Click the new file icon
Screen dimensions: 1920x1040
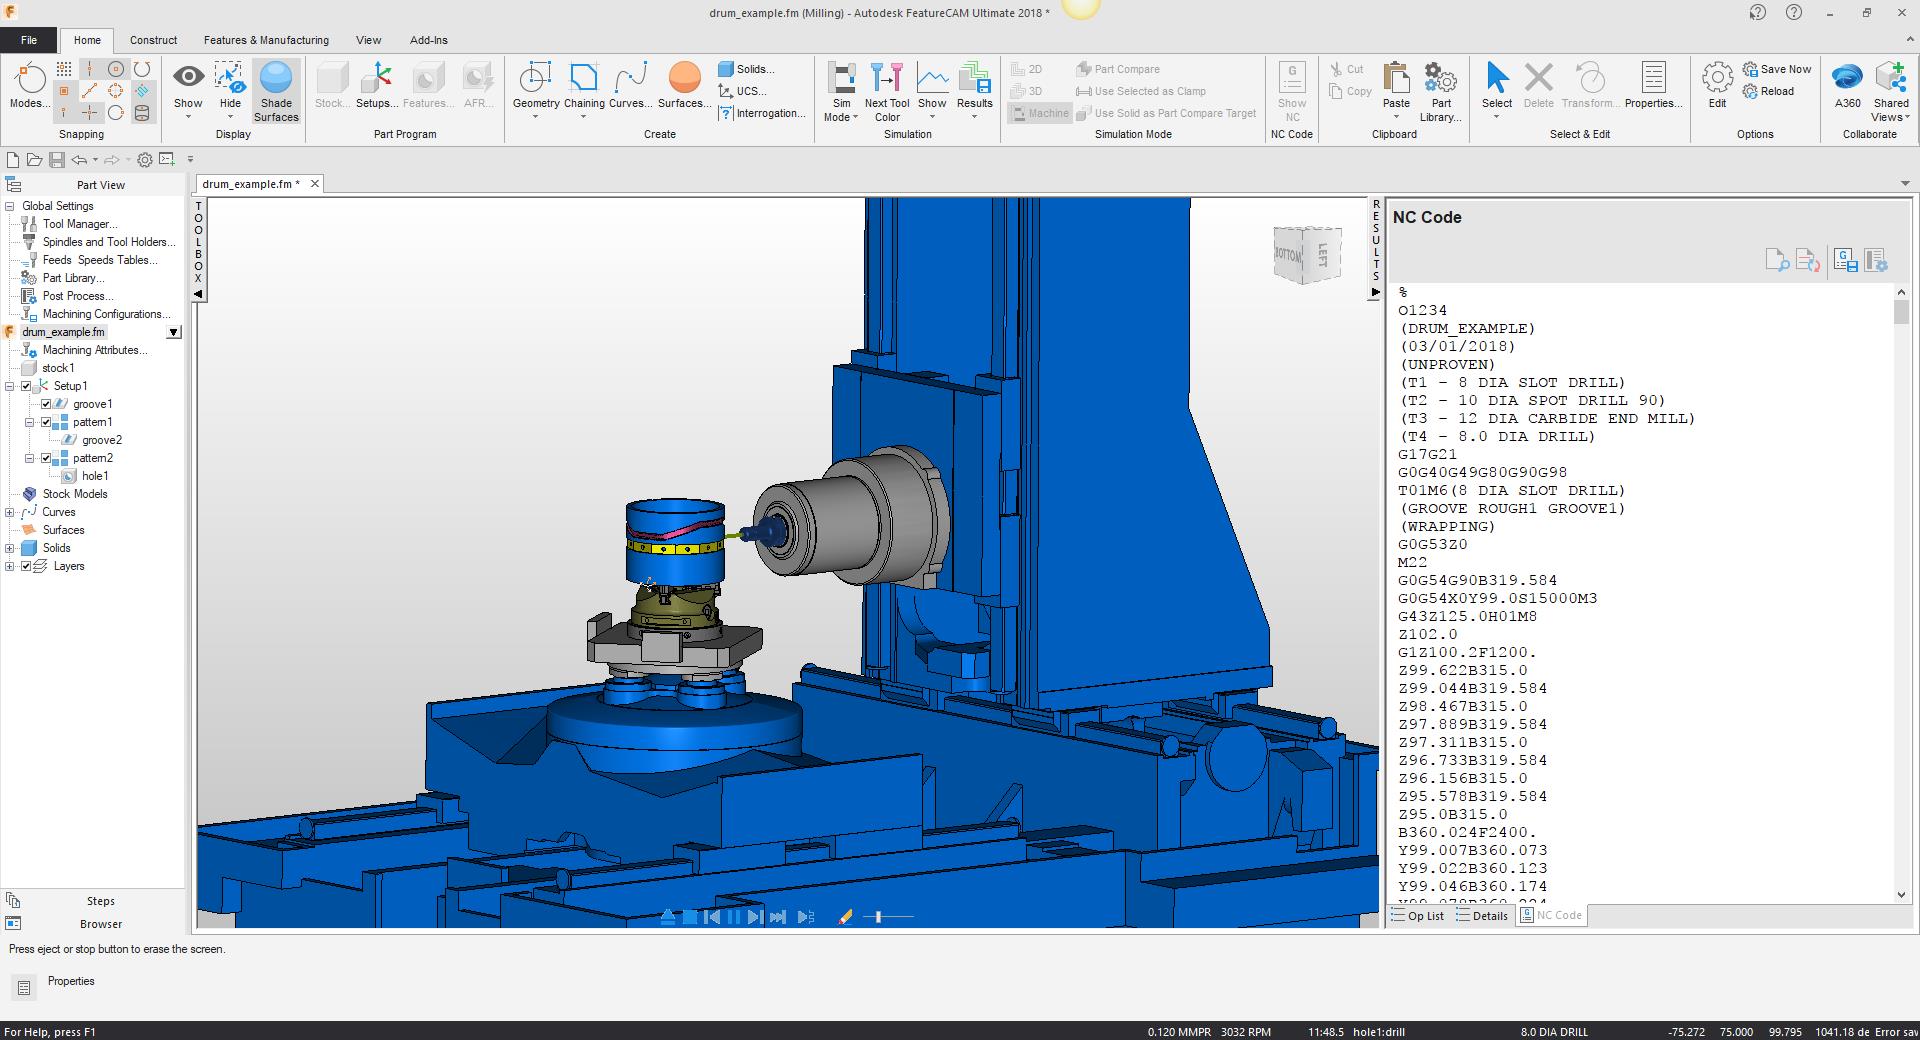(13, 160)
